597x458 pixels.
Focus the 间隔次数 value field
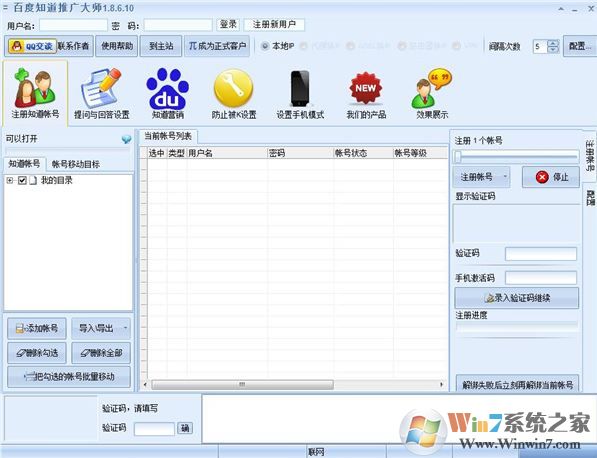[x=540, y=46]
